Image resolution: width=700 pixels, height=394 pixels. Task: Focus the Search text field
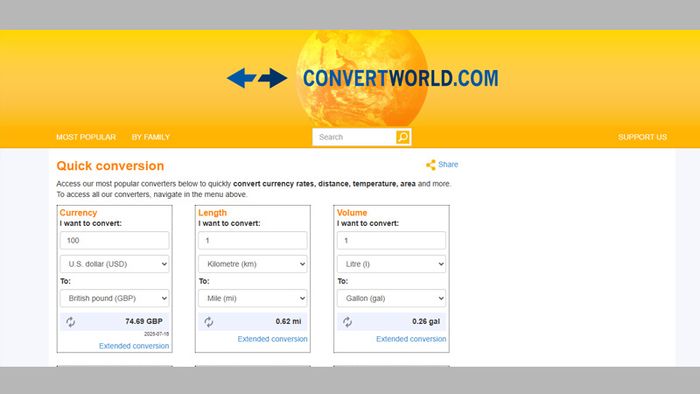[x=354, y=137]
